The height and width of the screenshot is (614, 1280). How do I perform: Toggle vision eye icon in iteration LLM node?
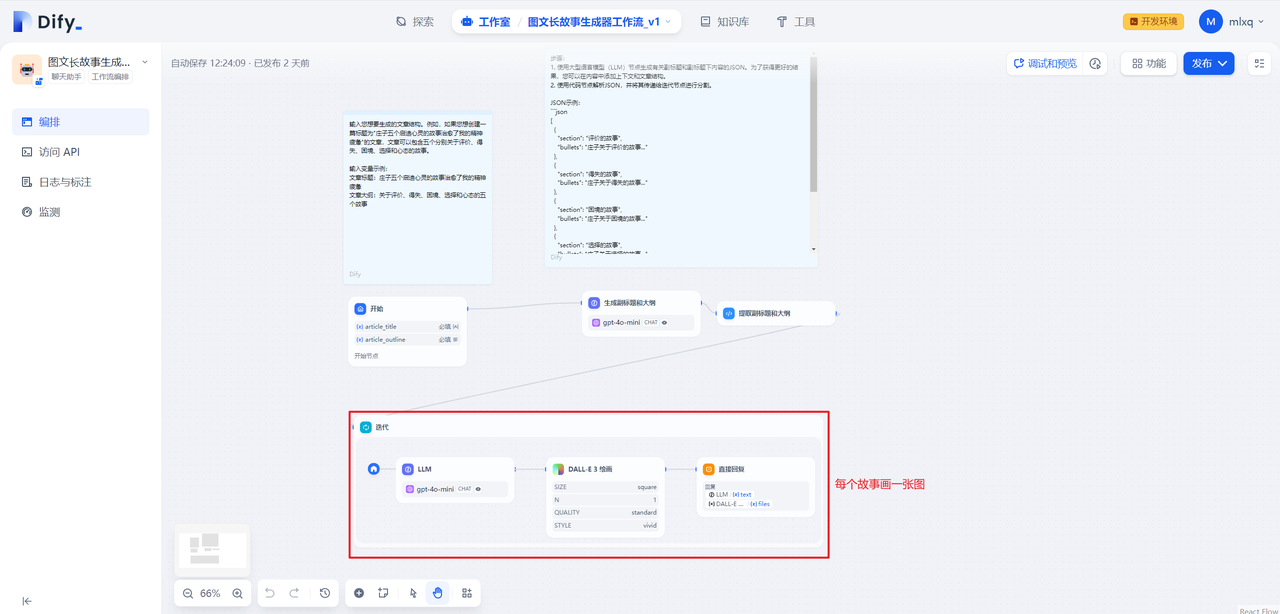coord(478,489)
